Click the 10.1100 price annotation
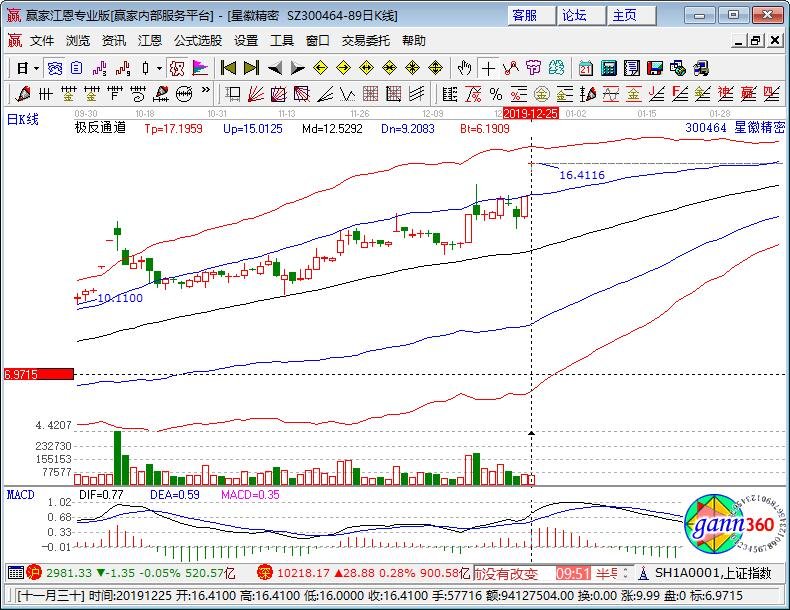The height and width of the screenshot is (610, 790). (x=120, y=298)
